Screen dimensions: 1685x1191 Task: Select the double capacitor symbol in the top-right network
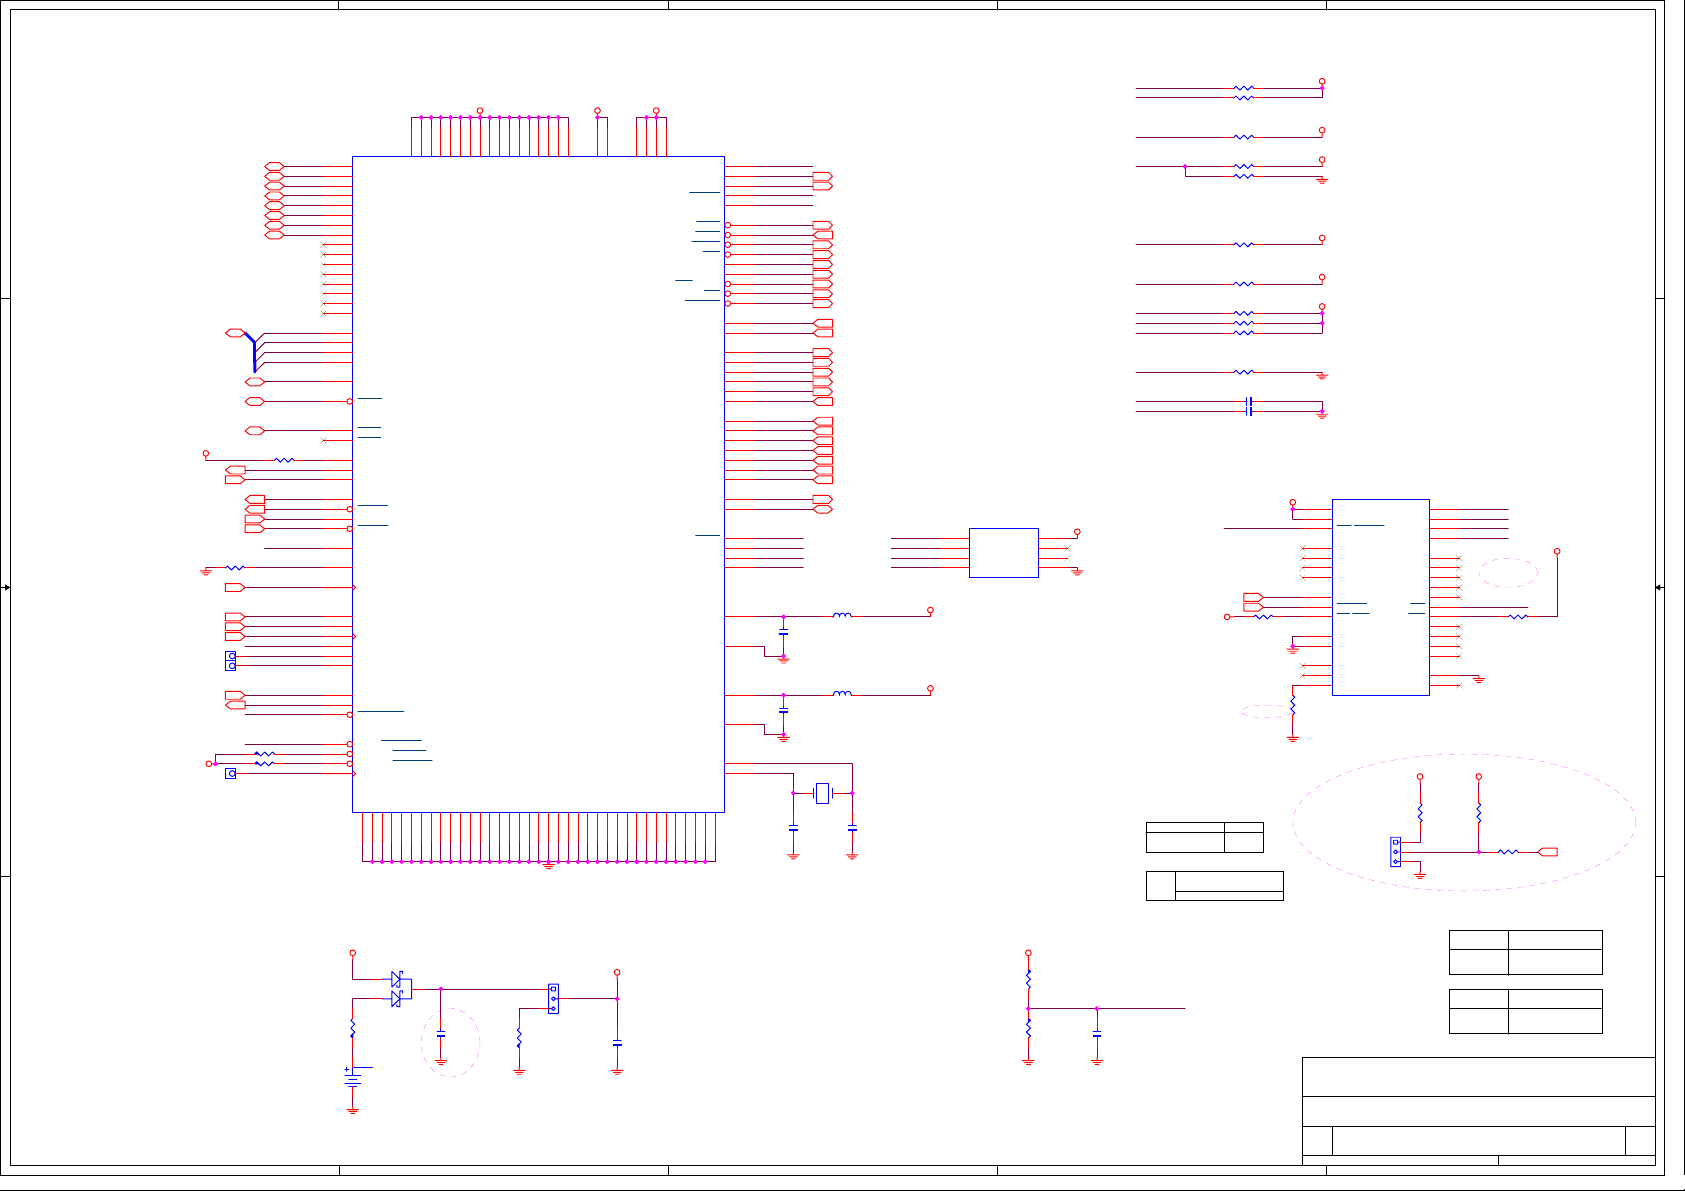point(1248,406)
